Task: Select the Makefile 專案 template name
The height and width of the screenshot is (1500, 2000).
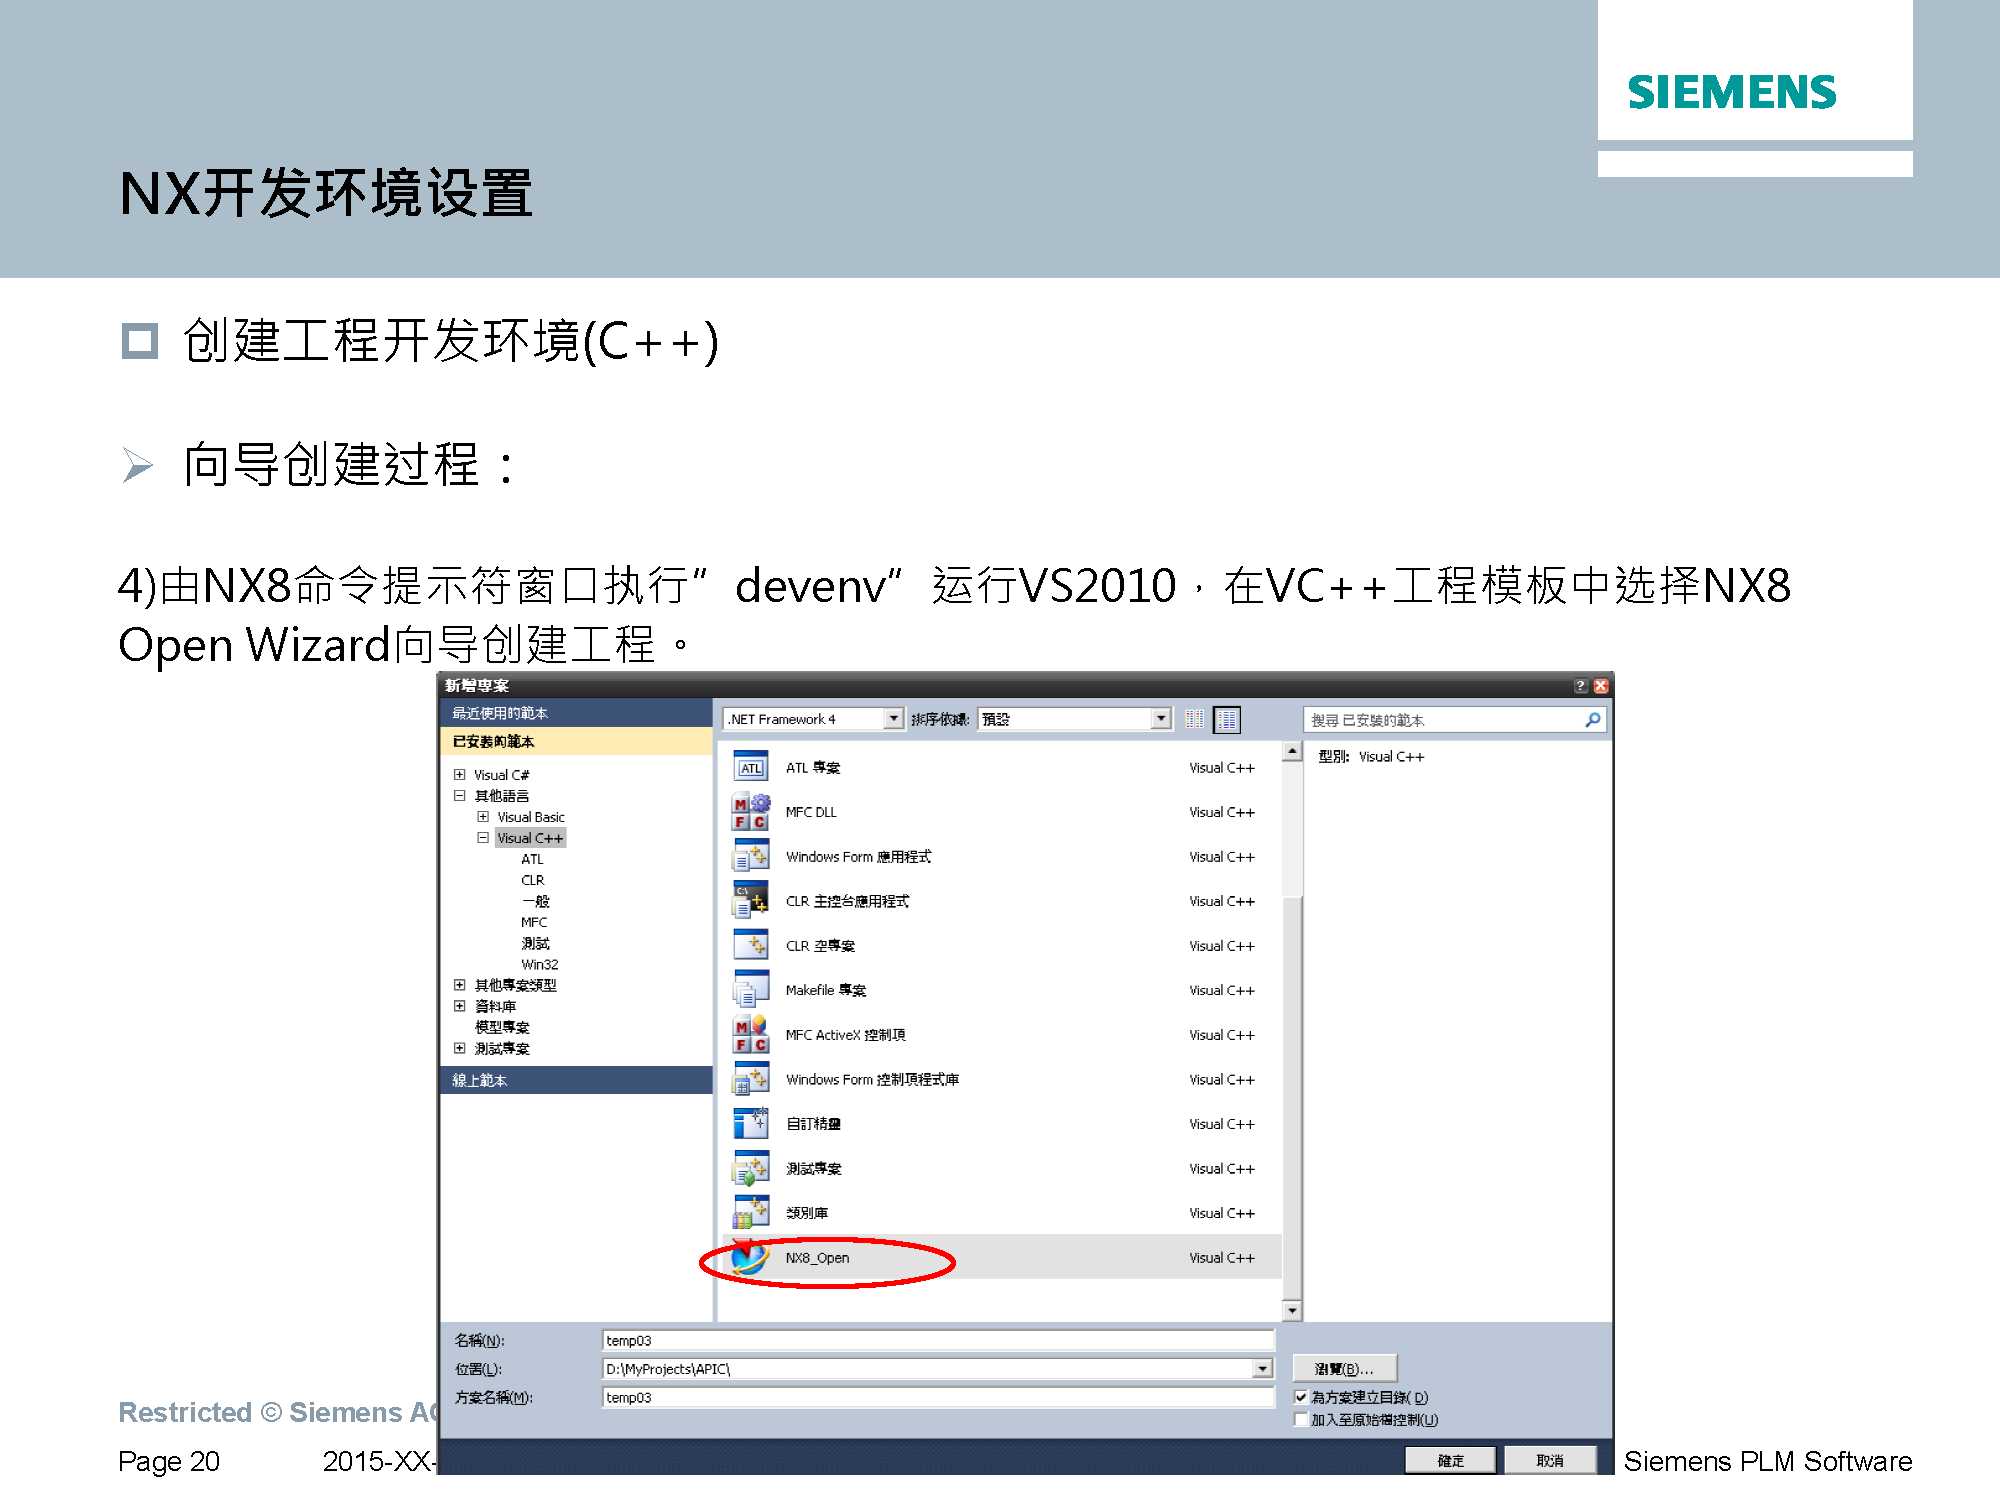Action: (x=826, y=990)
